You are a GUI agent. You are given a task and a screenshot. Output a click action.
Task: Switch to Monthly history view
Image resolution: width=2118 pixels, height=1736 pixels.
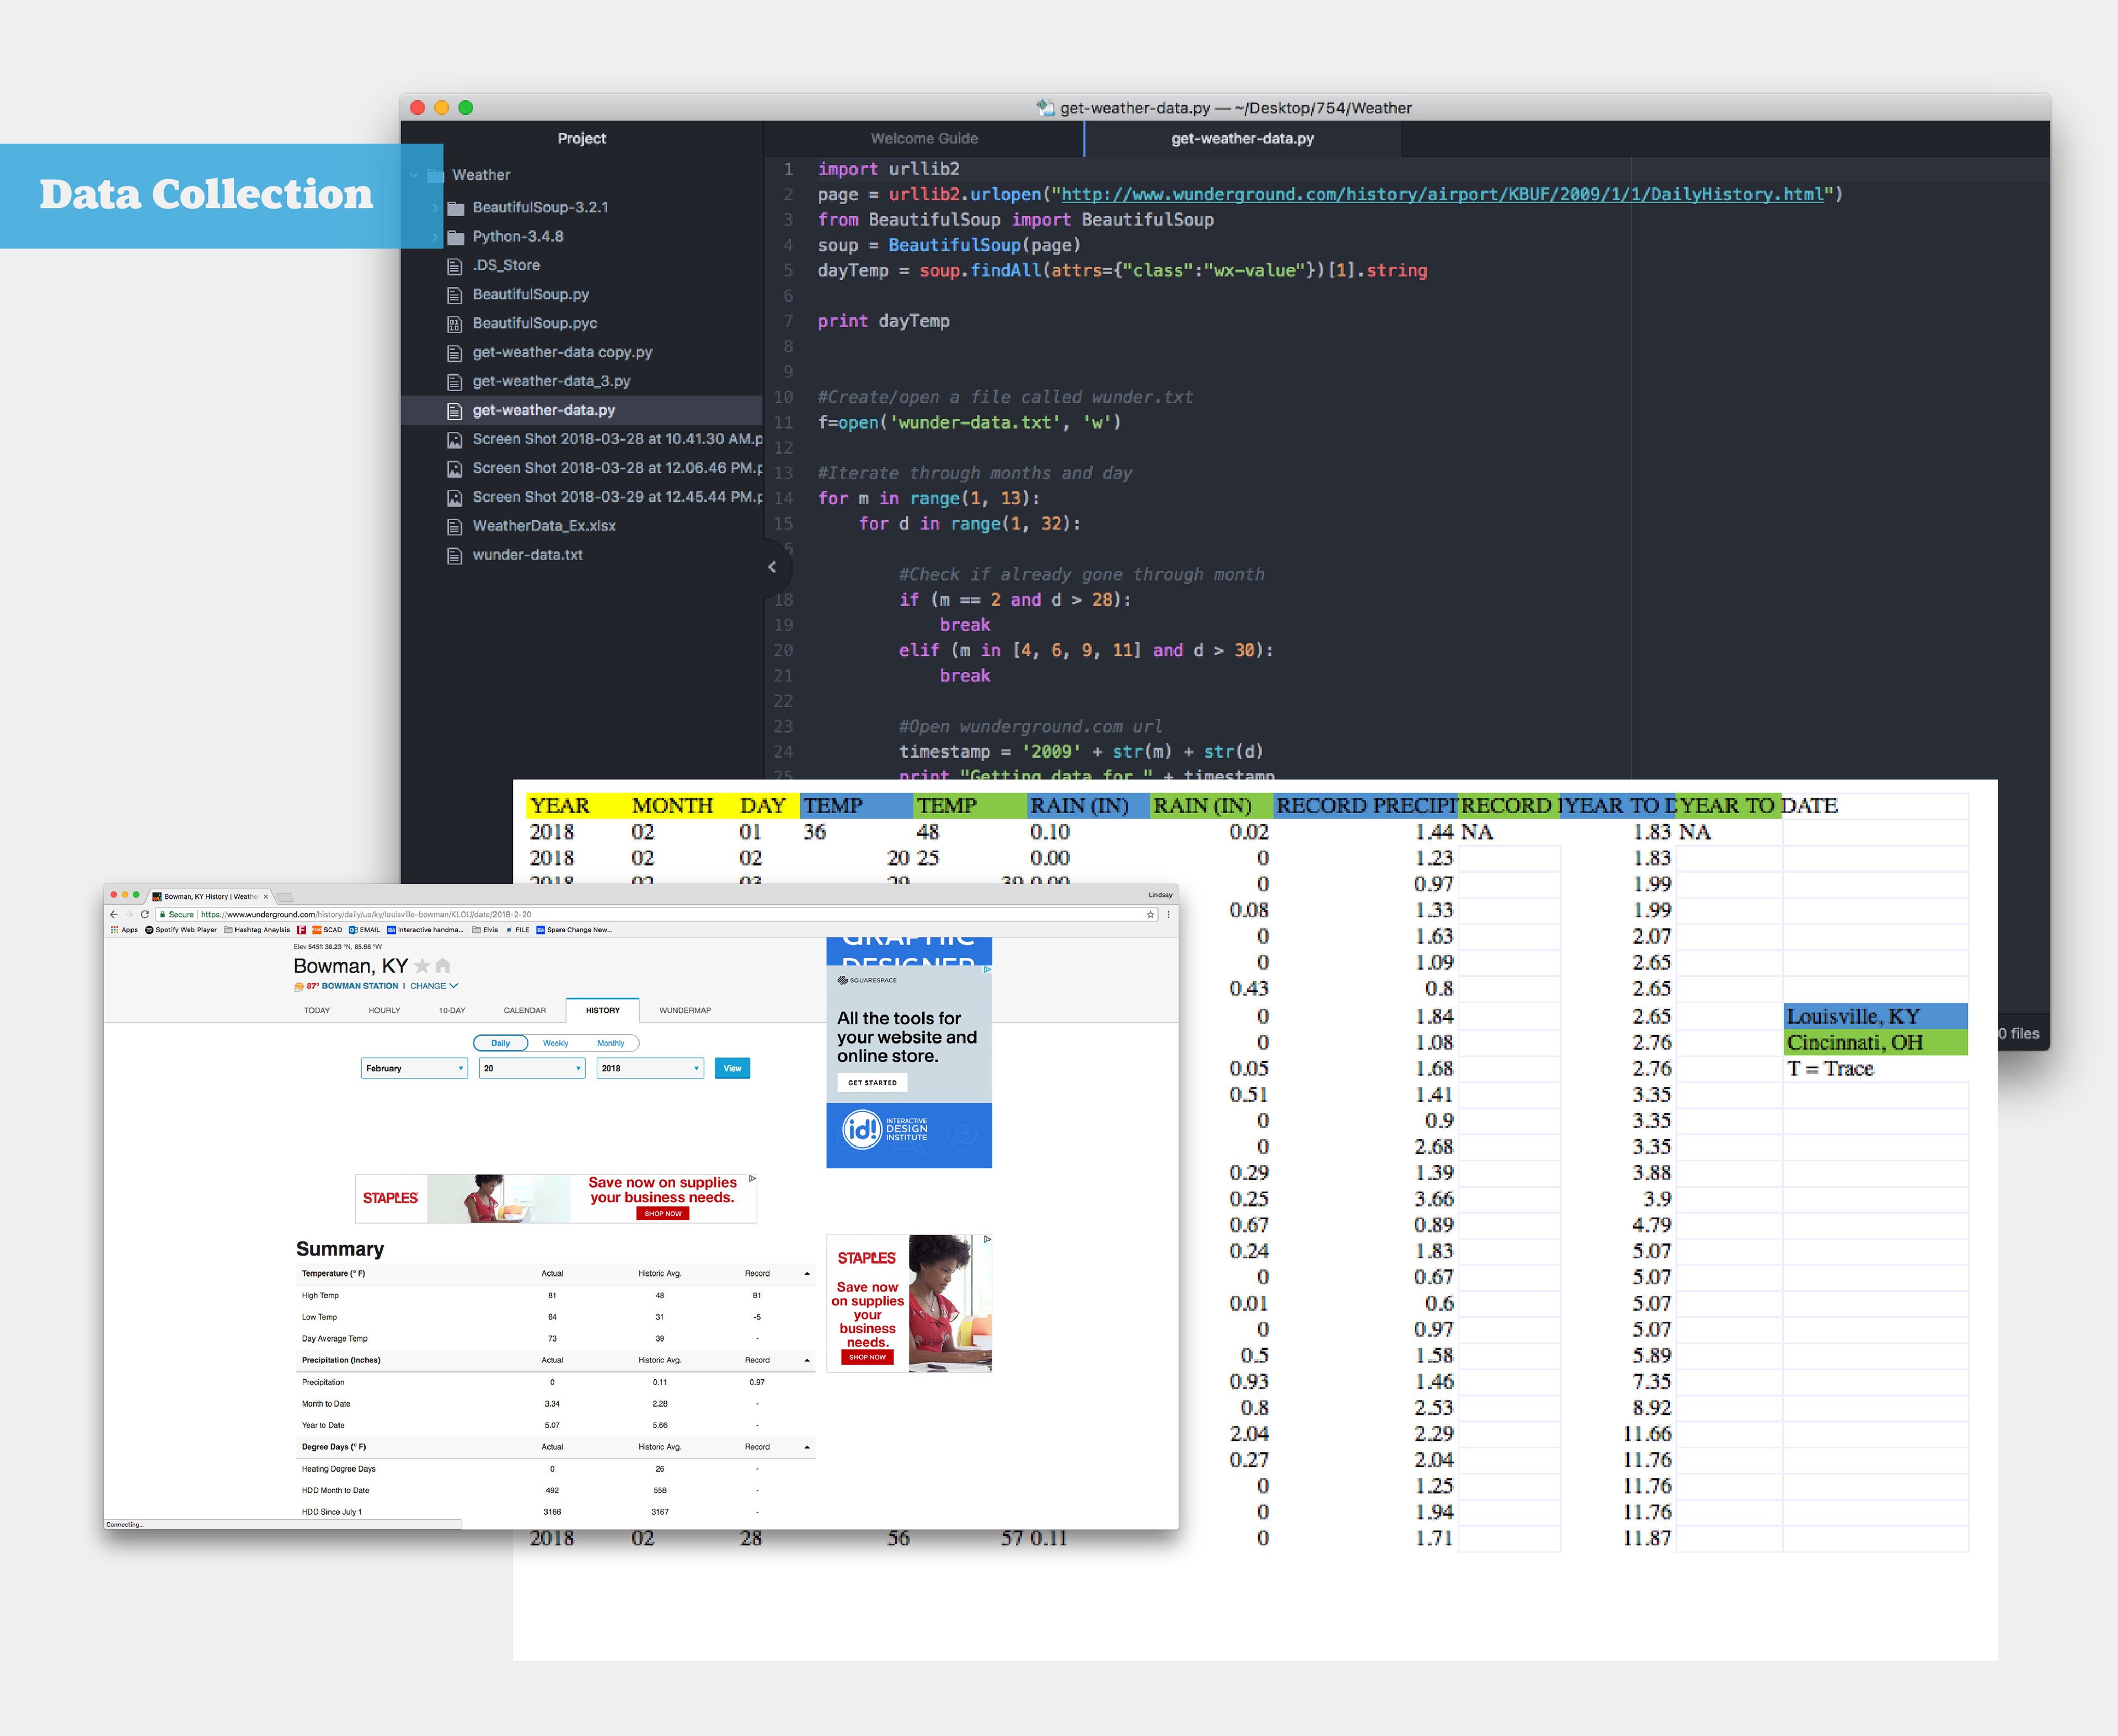click(610, 1043)
